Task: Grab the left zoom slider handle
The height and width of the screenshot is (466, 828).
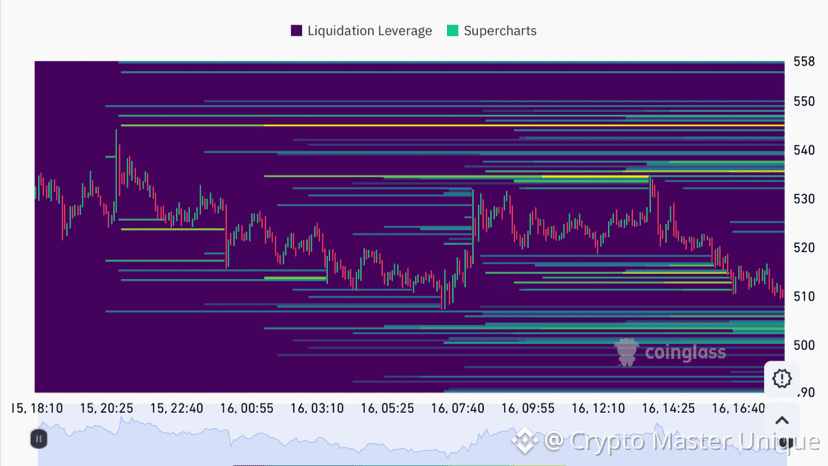Action: tap(39, 439)
